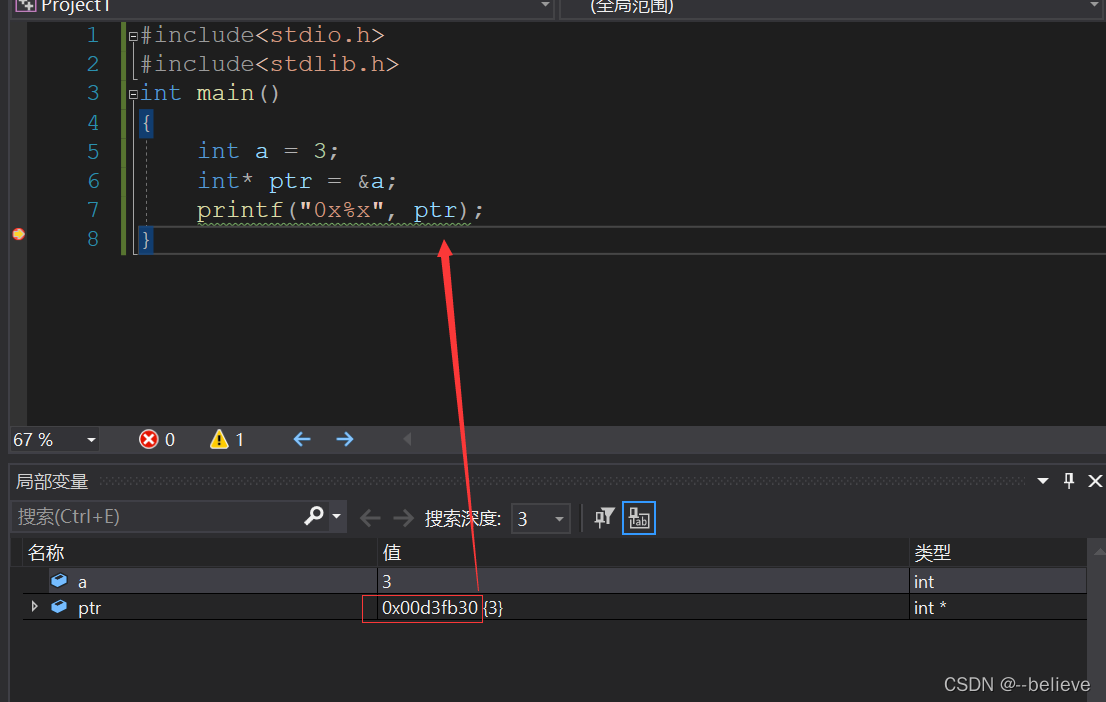Image resolution: width=1106 pixels, height=702 pixels.
Task: Click the variable icon beside ptr
Action: point(59,607)
